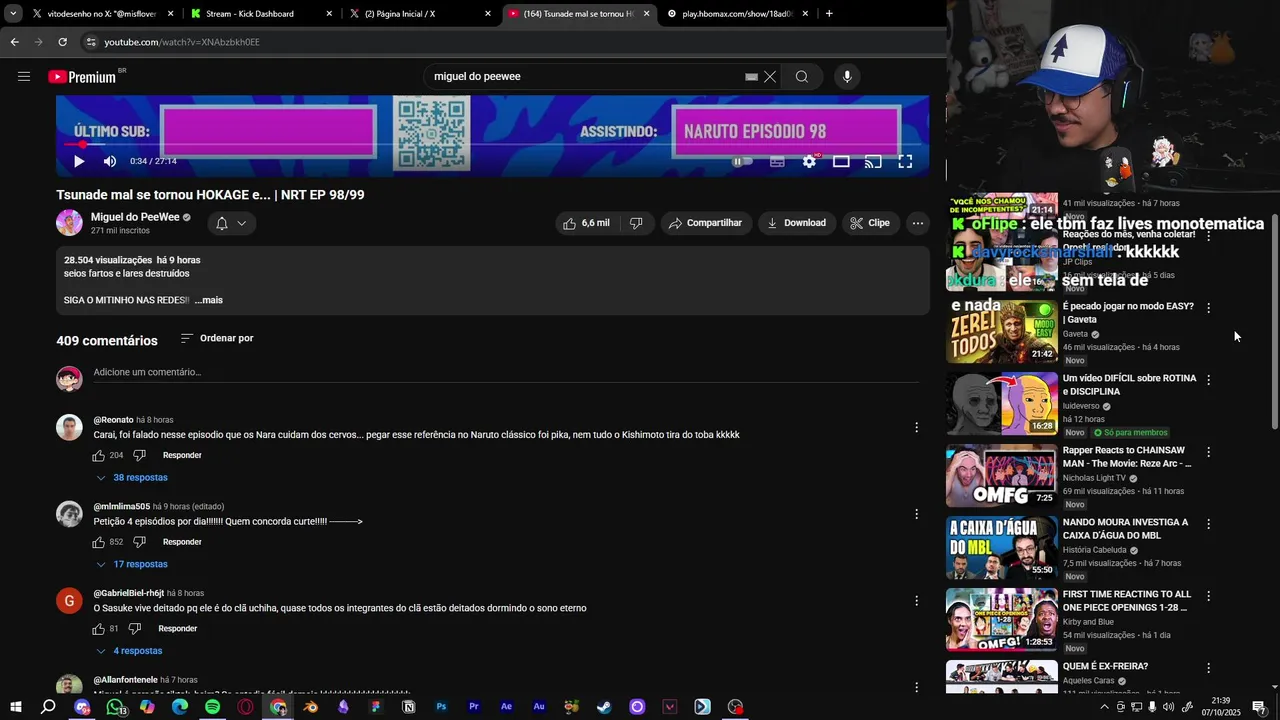Expand description with ...mais
This screenshot has height=720, width=1280.
click(209, 300)
